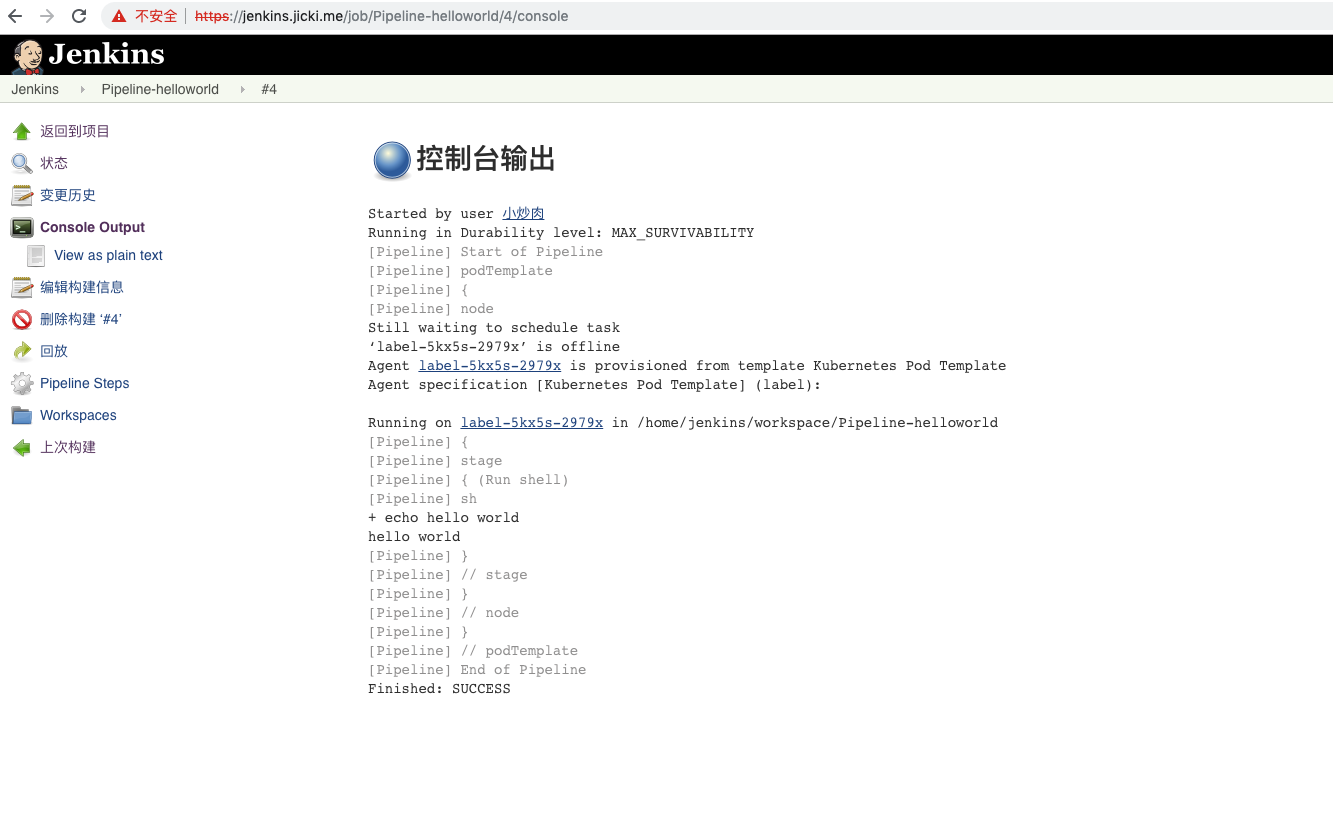Open 变更历史 via its notepad icon
Viewport: 1333px width, 823px height.
pos(21,195)
